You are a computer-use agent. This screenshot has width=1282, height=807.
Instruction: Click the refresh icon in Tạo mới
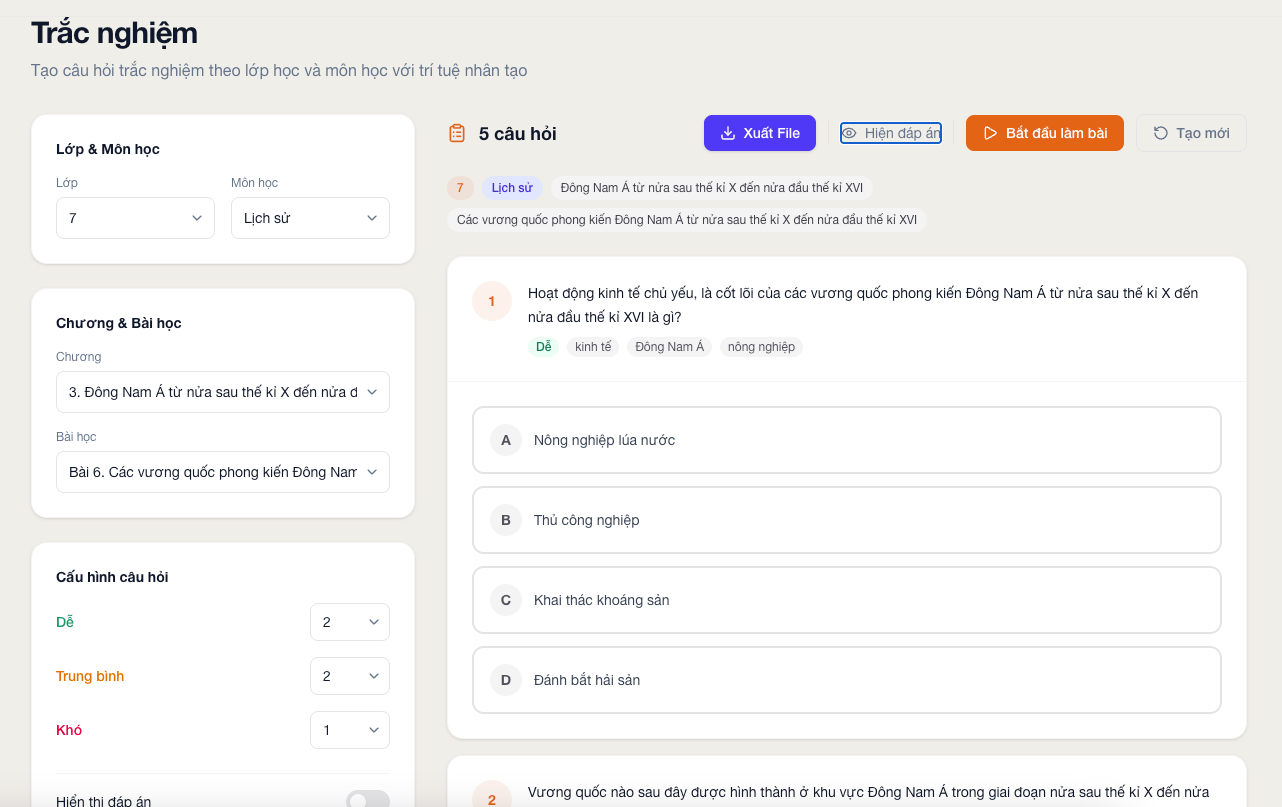pos(1161,133)
